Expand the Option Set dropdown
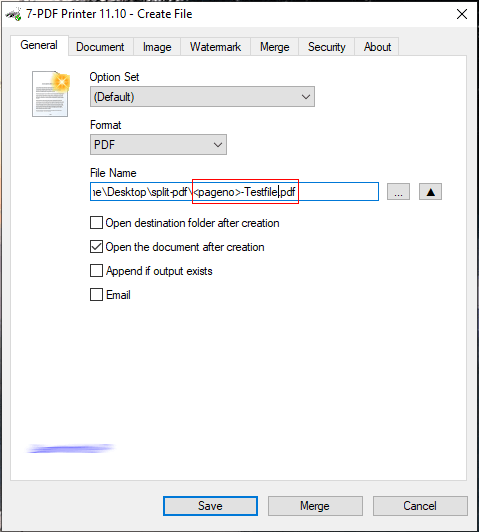Image resolution: width=479 pixels, height=532 pixels. 202,97
